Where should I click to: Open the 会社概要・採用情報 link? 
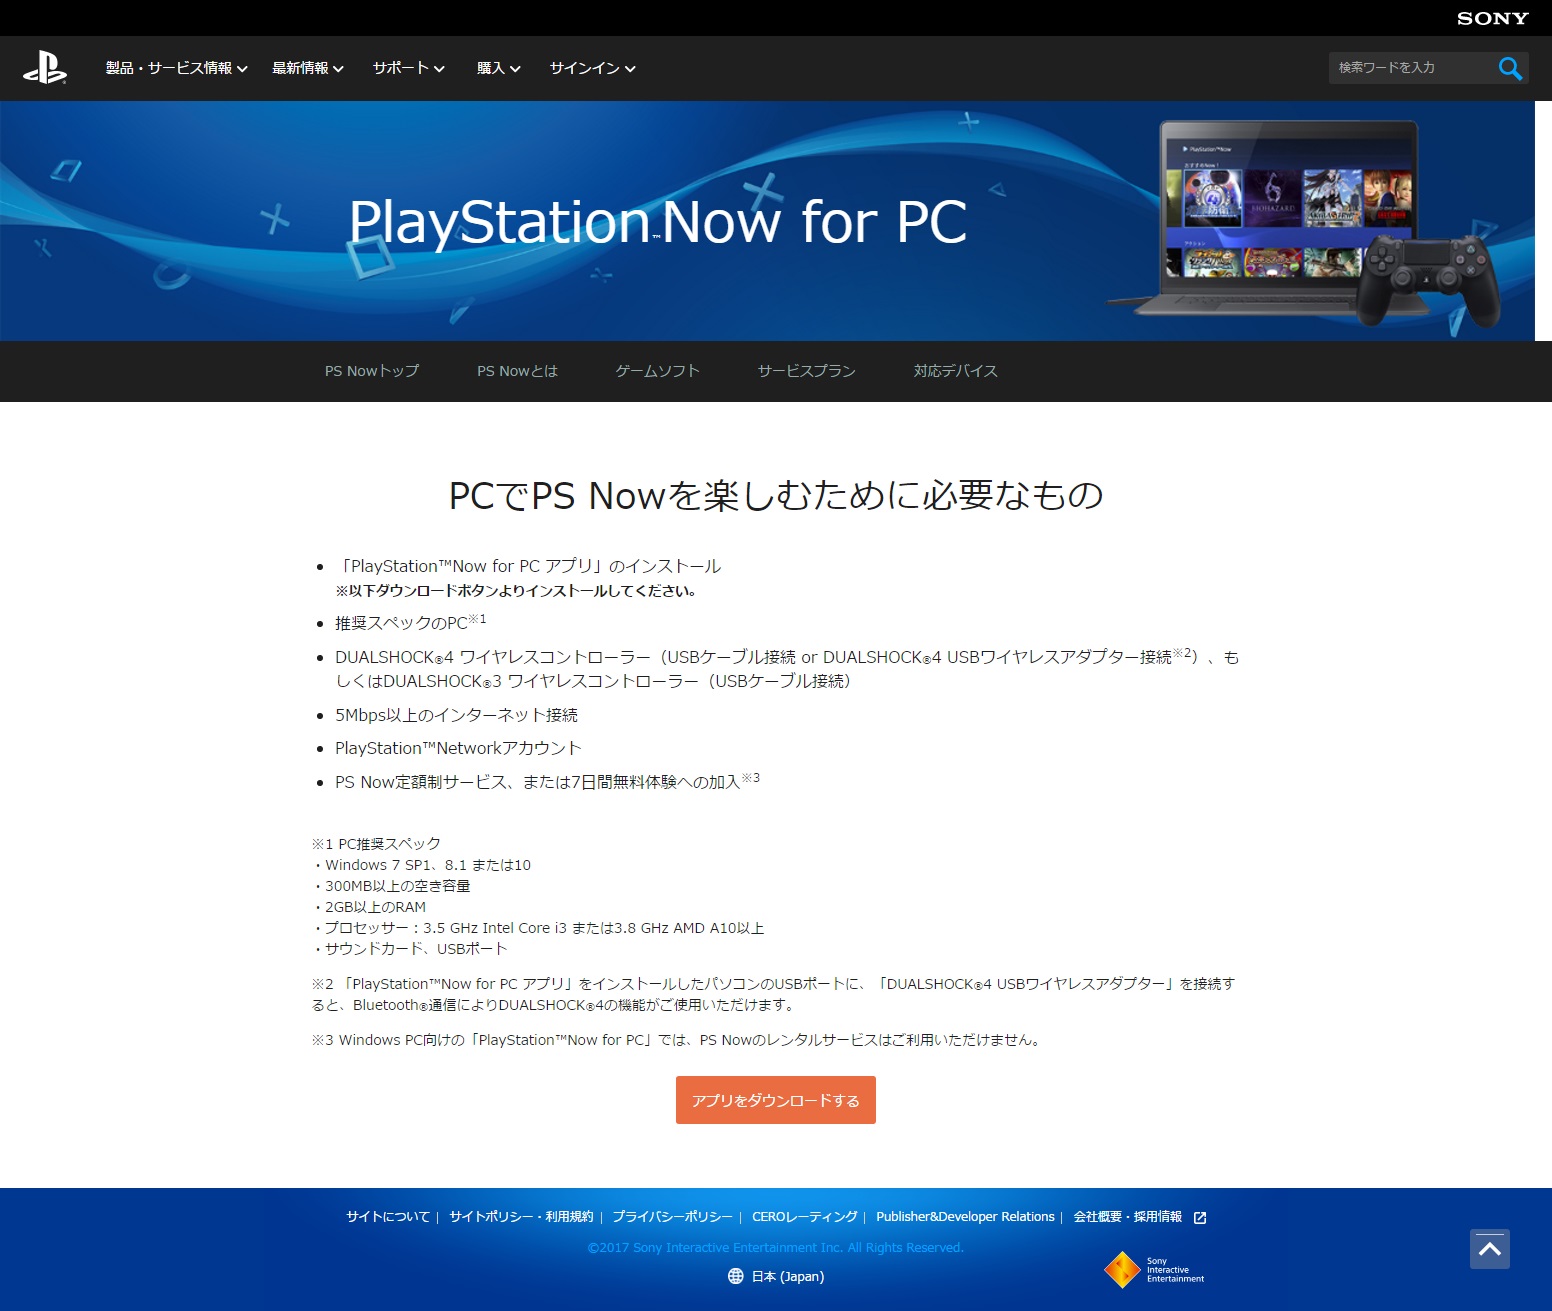(1127, 1217)
